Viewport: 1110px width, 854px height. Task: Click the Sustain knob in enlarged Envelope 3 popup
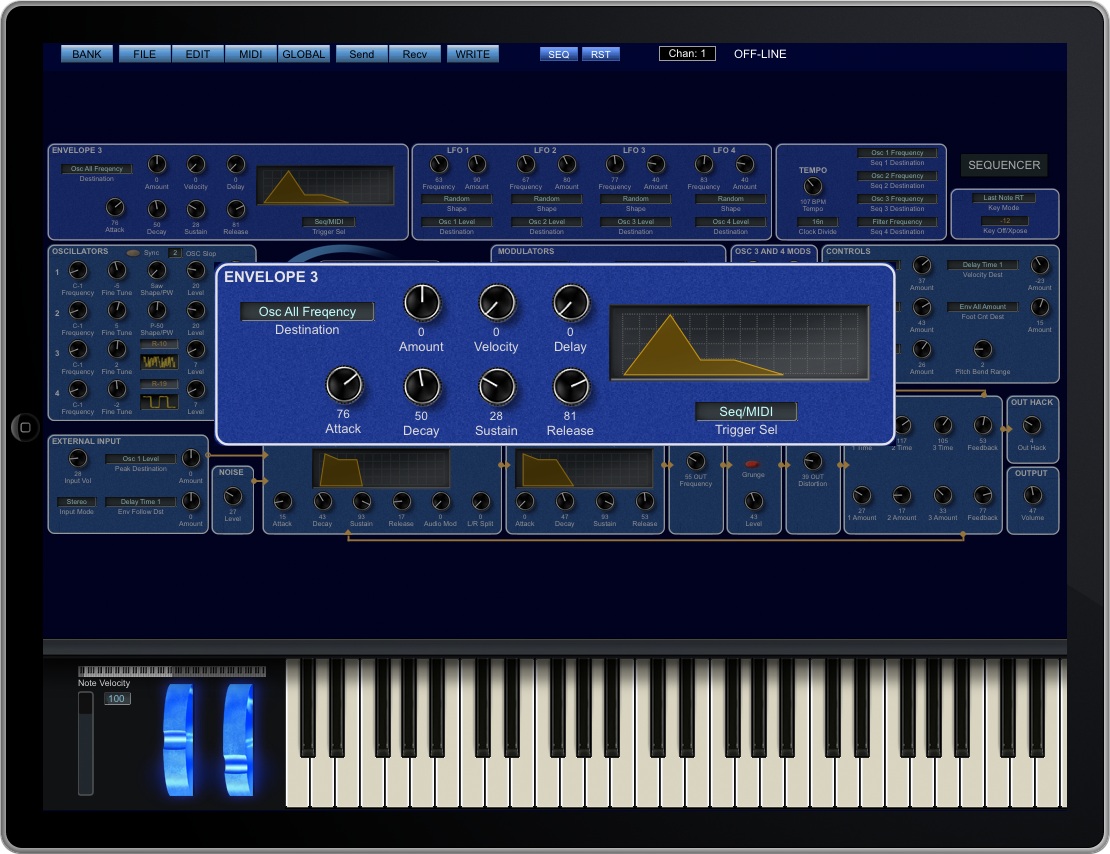(497, 387)
